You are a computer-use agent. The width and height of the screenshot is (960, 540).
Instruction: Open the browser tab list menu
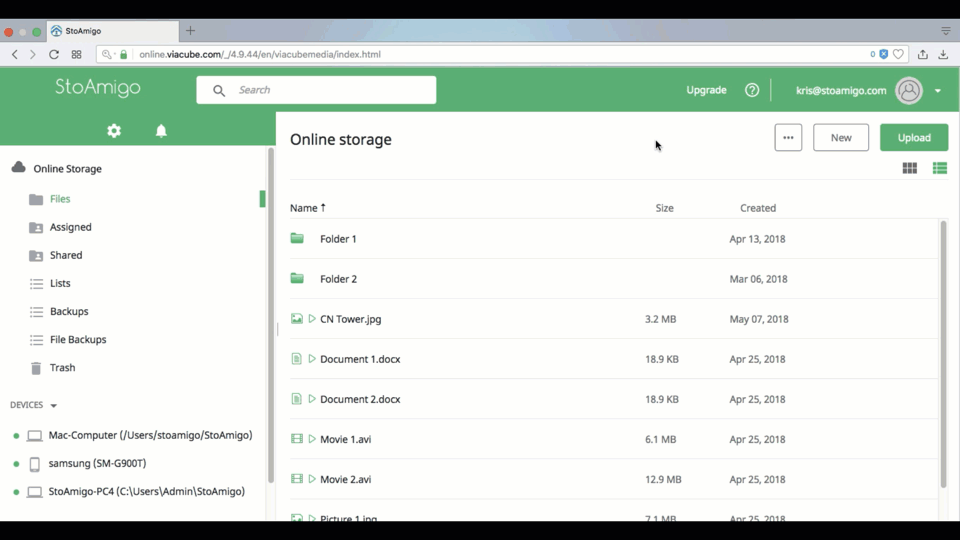(x=946, y=31)
